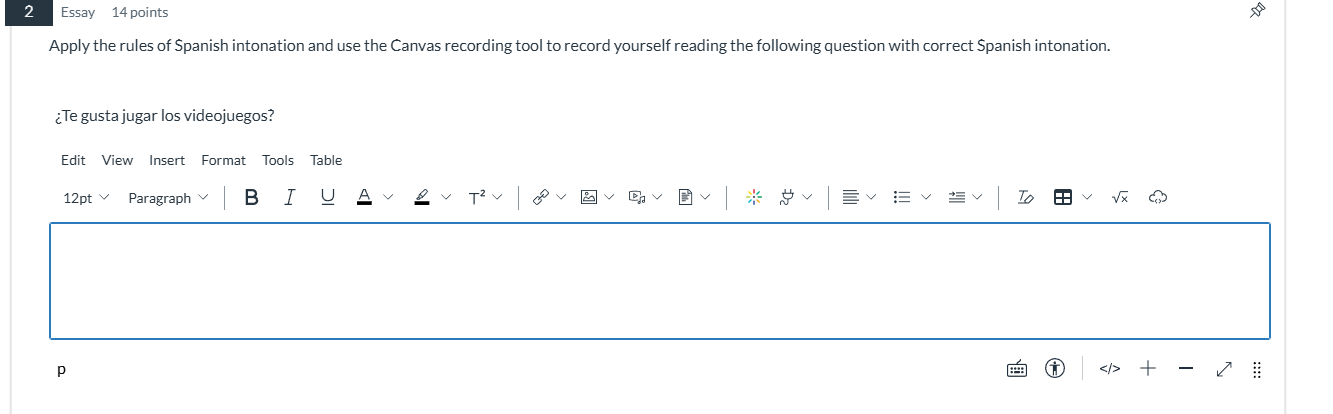The image size is (1333, 414).
Task: Toggle Italic formatting
Action: pyautogui.click(x=289, y=198)
